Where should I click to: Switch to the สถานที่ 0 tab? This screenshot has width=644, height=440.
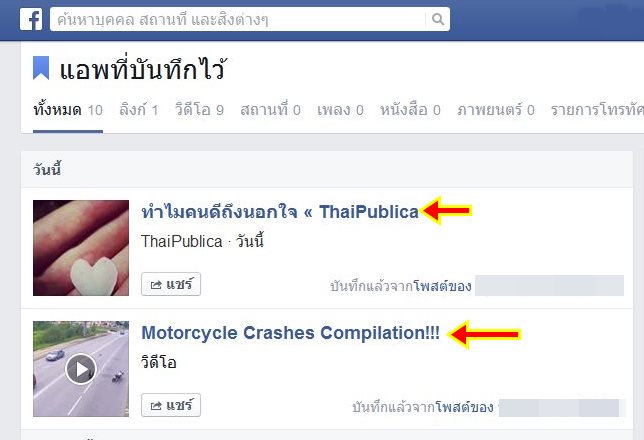pos(270,110)
